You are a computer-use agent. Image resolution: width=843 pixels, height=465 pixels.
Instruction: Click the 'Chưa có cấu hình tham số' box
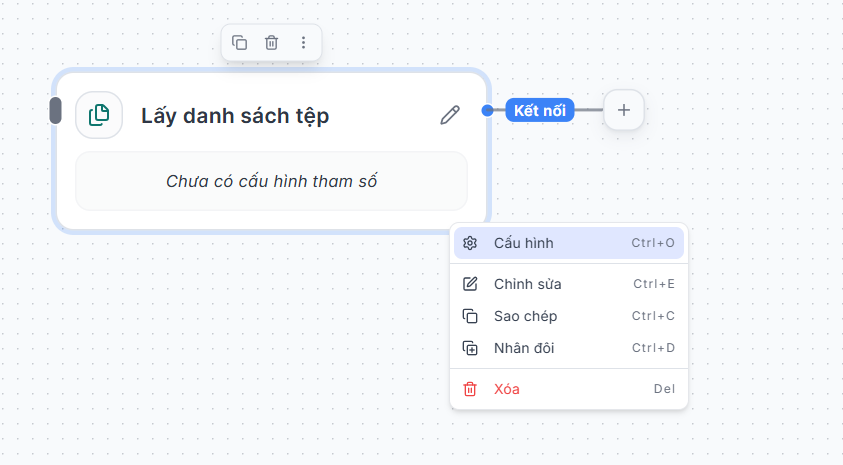(272, 181)
